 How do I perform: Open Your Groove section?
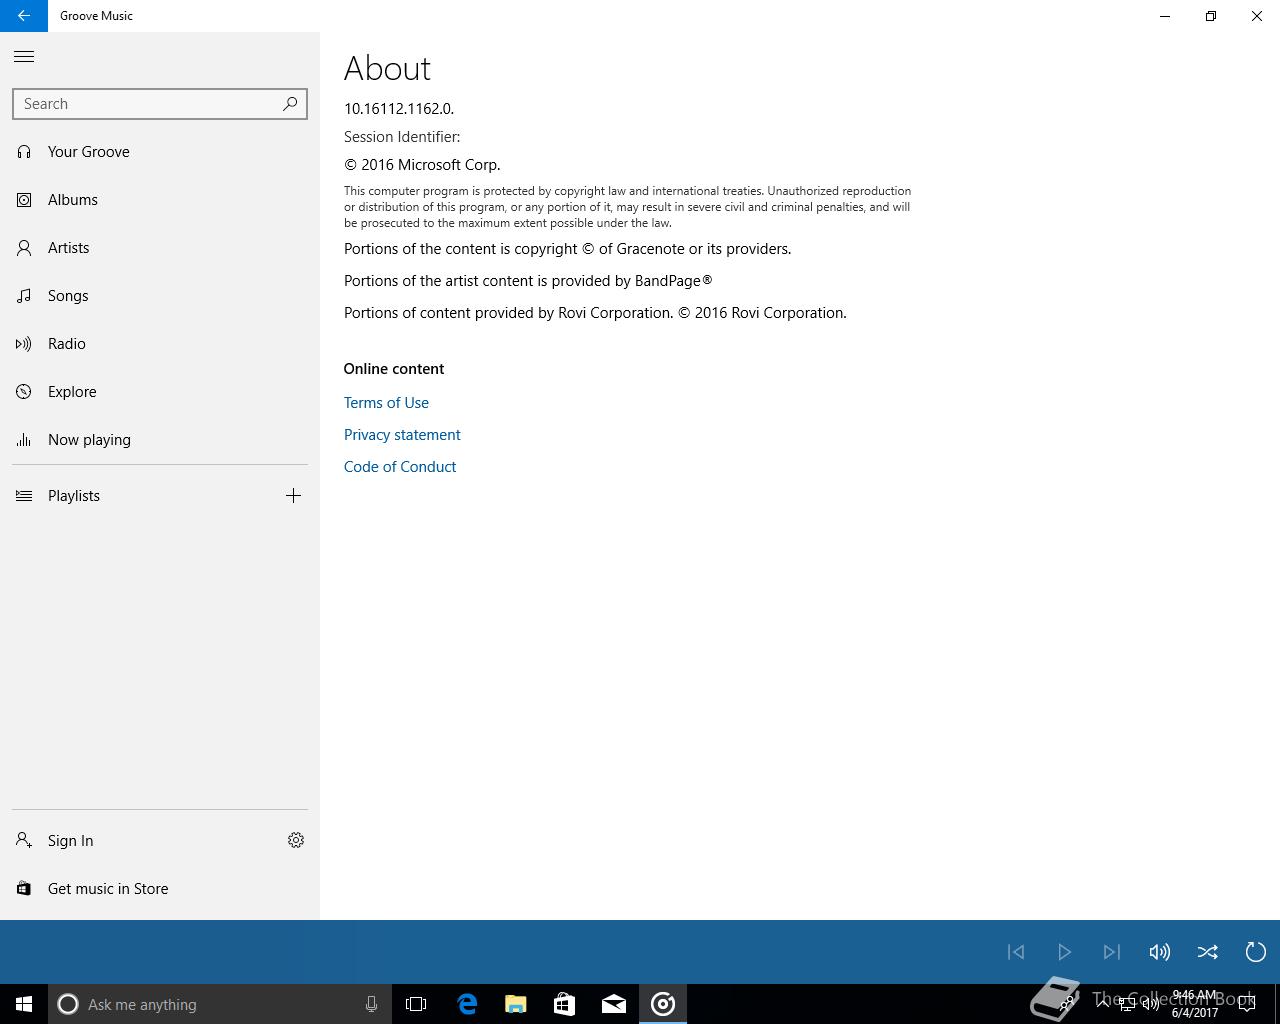(160, 152)
